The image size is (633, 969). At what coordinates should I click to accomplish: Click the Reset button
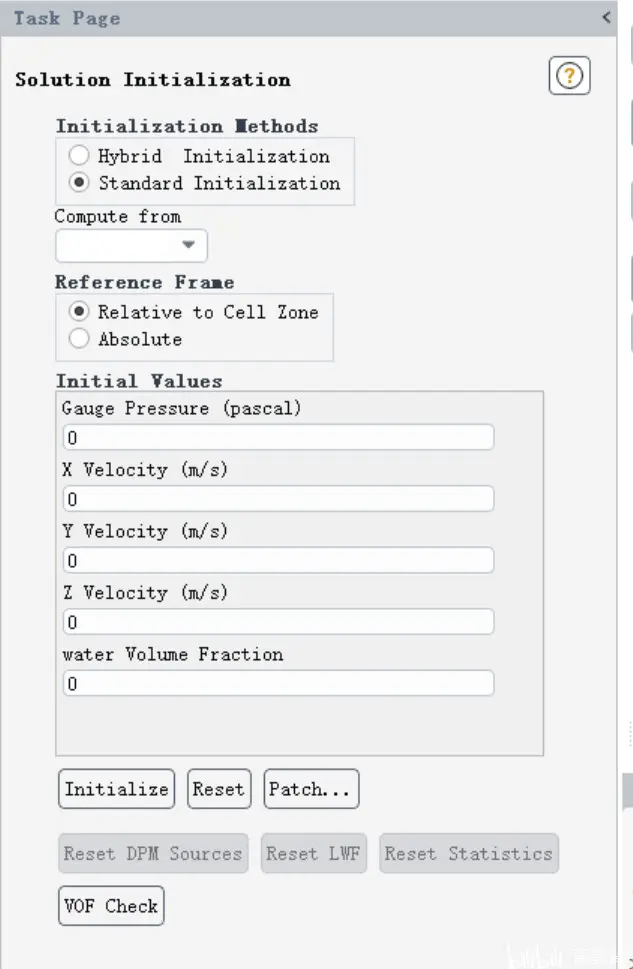pos(219,789)
